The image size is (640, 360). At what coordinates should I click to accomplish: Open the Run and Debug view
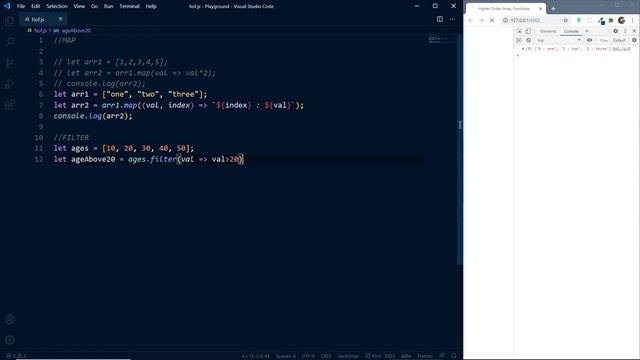click(x=9, y=84)
